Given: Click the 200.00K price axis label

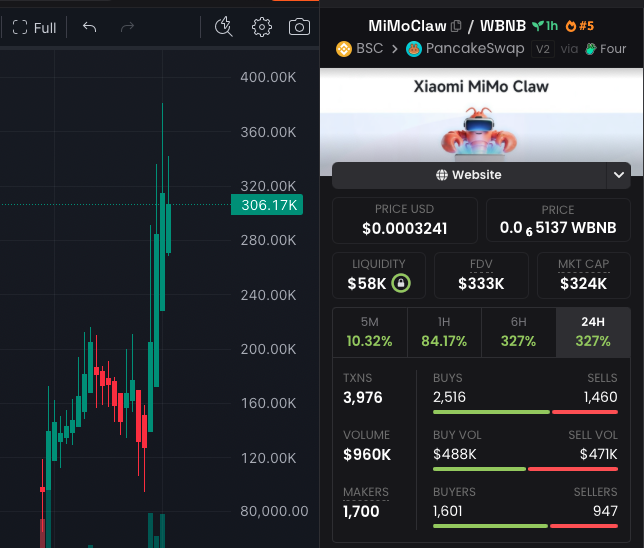Looking at the screenshot, I should [x=268, y=349].
